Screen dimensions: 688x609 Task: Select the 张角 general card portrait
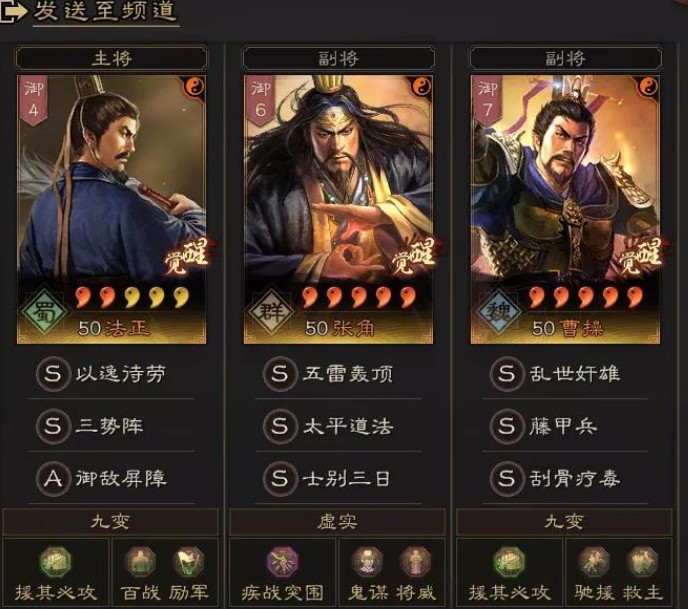coord(338,209)
